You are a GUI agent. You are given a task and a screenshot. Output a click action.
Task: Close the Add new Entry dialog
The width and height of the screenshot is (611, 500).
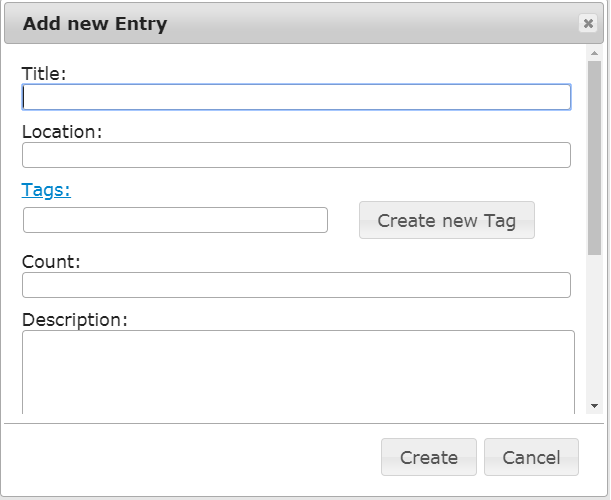pos(588,24)
